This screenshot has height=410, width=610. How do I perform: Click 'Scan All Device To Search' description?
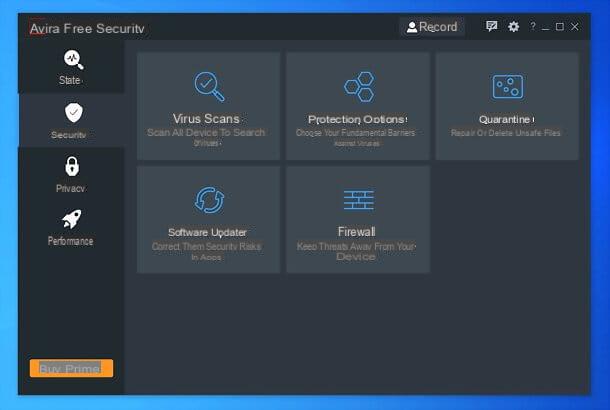click(x=206, y=132)
